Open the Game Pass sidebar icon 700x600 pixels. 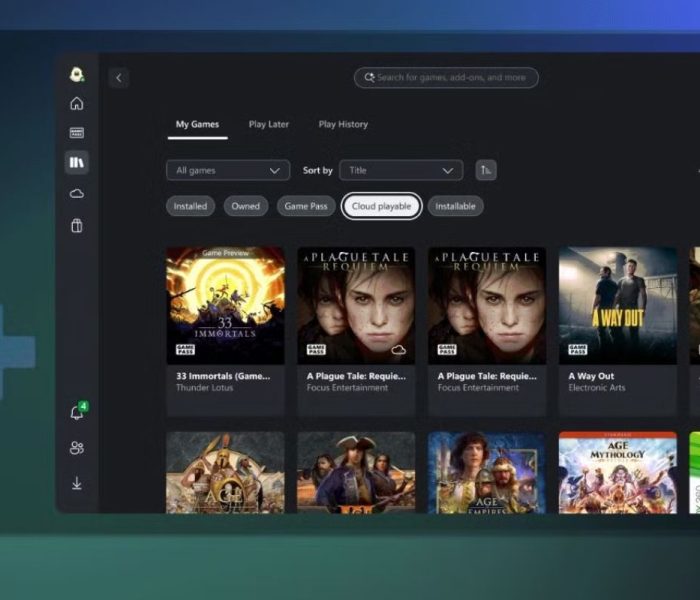(x=77, y=133)
